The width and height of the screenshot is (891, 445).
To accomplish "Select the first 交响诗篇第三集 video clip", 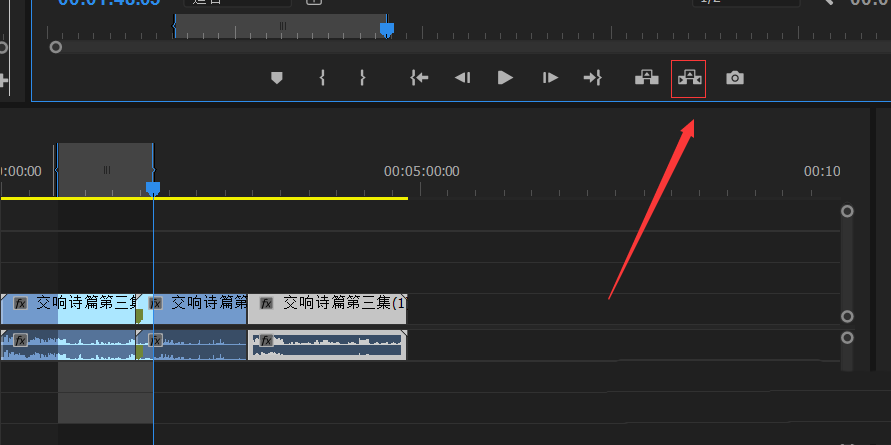I will coord(68,309).
